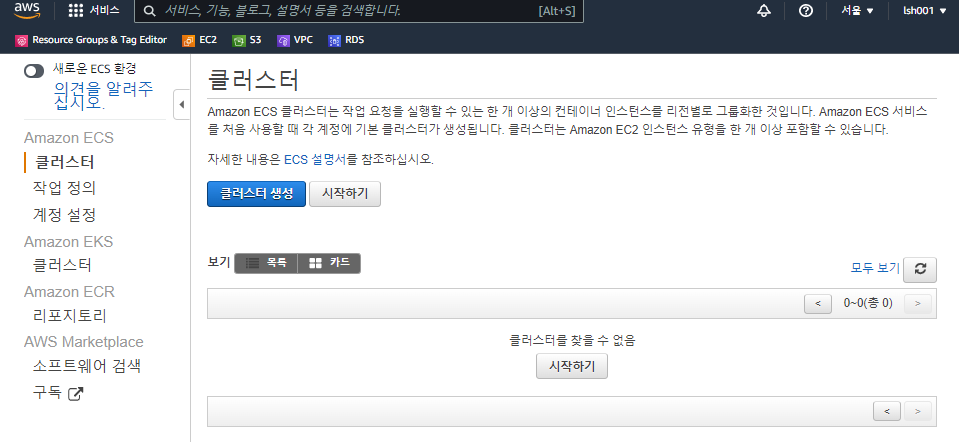Select 클러스터 under Amazon EKS
The image size is (959, 442).
62,265
